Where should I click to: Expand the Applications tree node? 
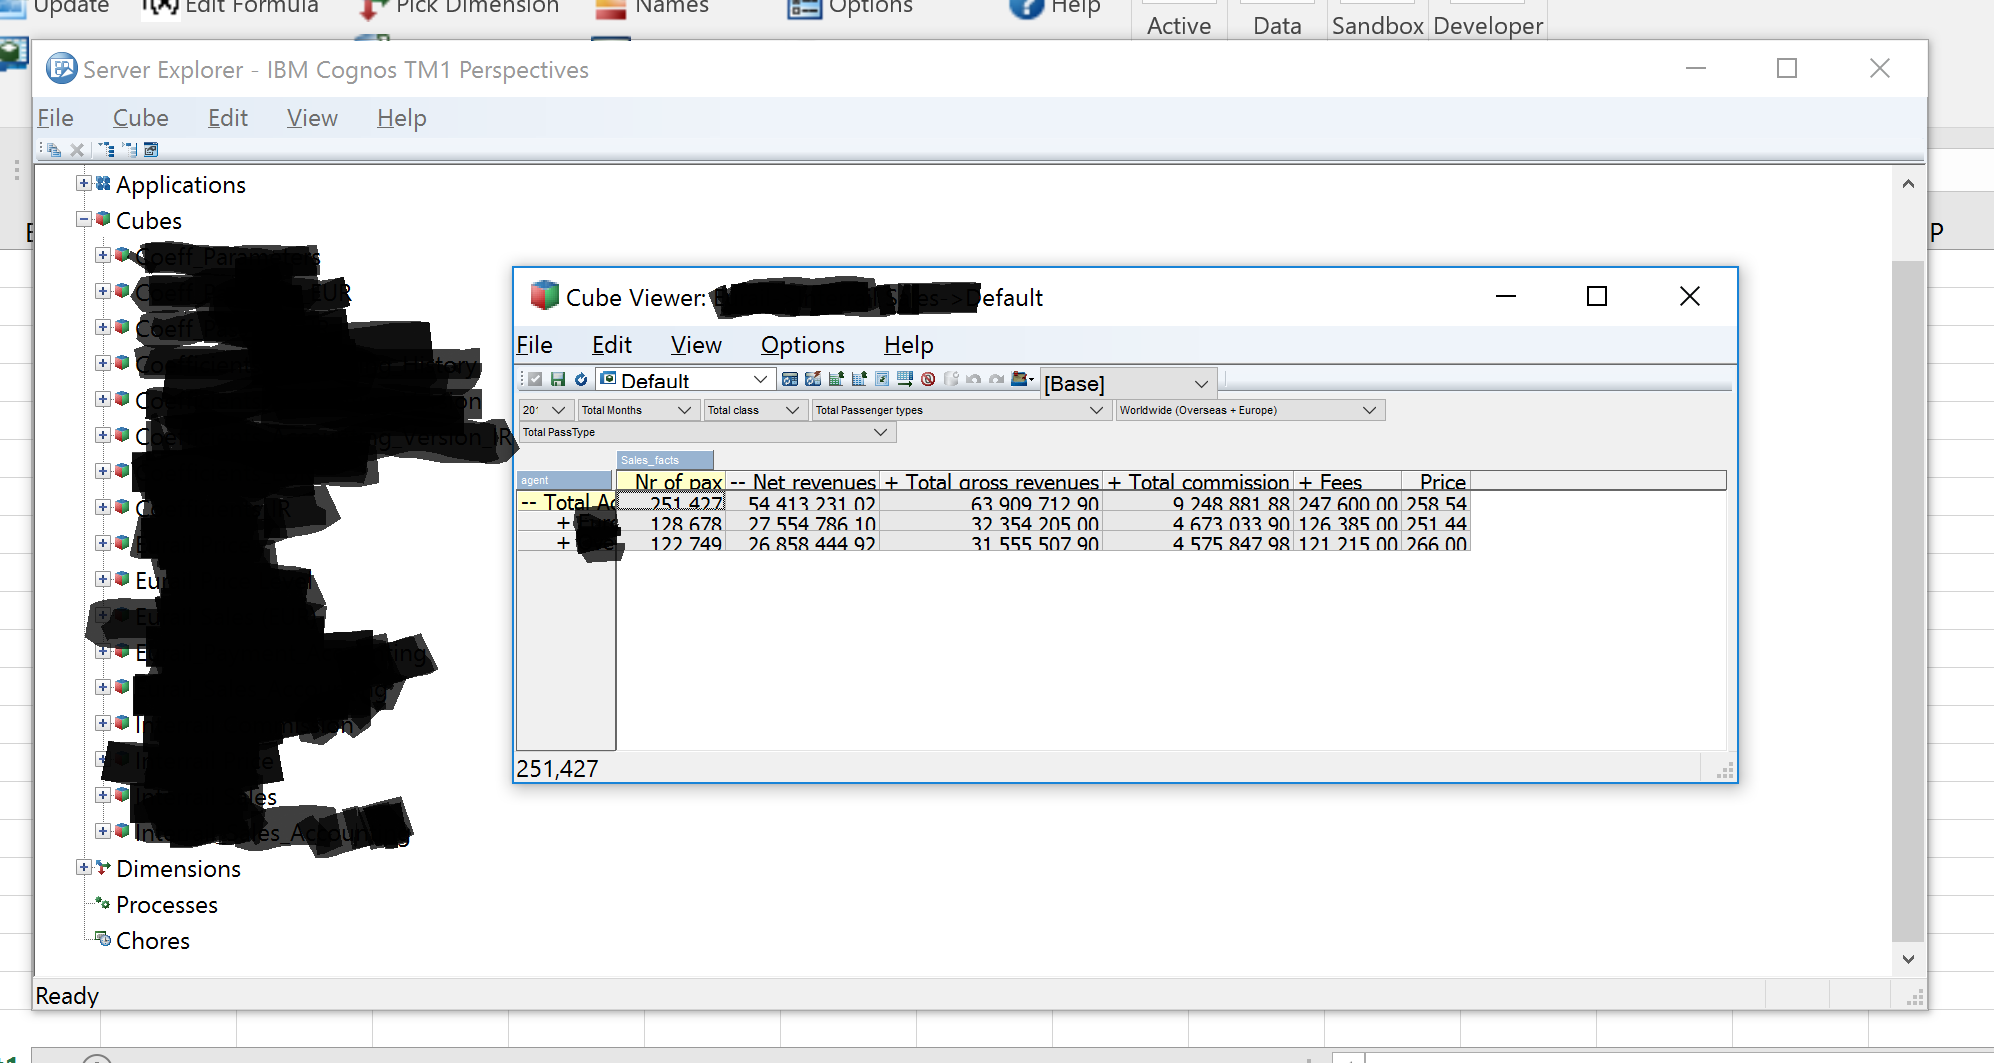point(84,183)
